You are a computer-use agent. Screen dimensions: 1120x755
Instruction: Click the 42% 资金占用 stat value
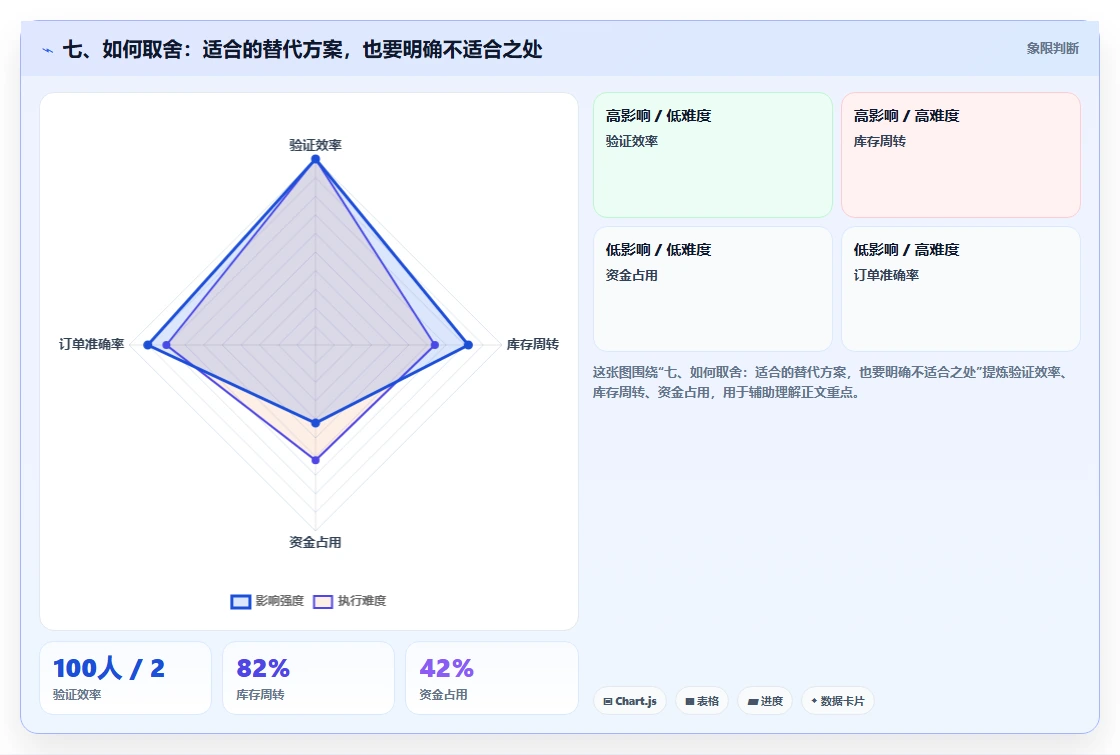click(446, 669)
